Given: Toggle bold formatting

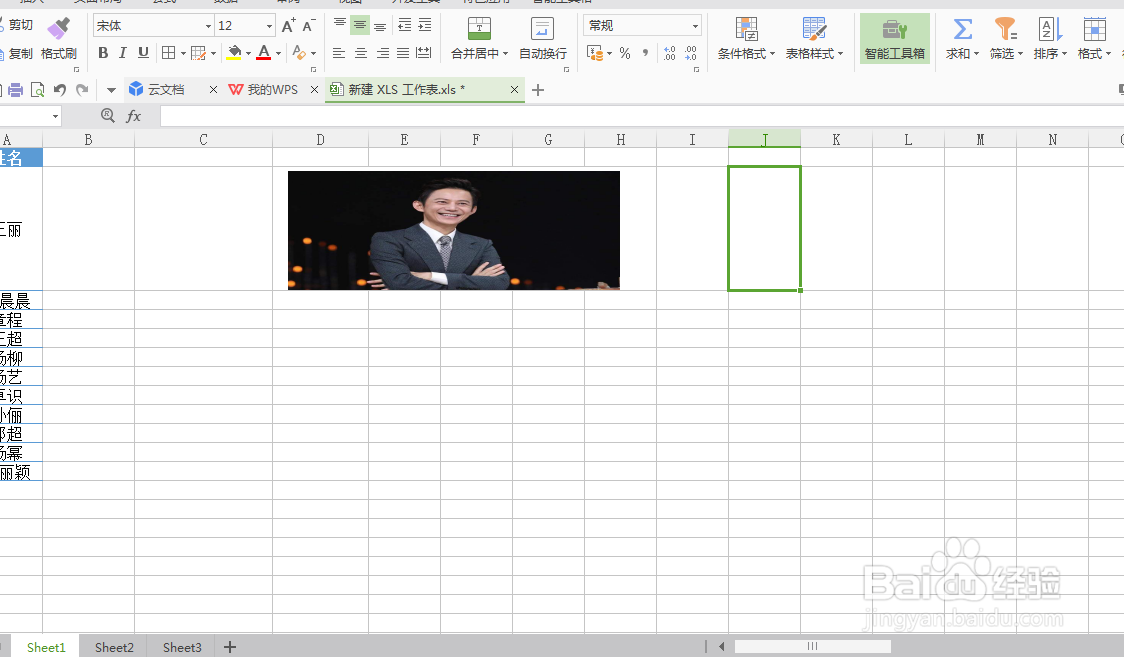Looking at the screenshot, I should (103, 53).
